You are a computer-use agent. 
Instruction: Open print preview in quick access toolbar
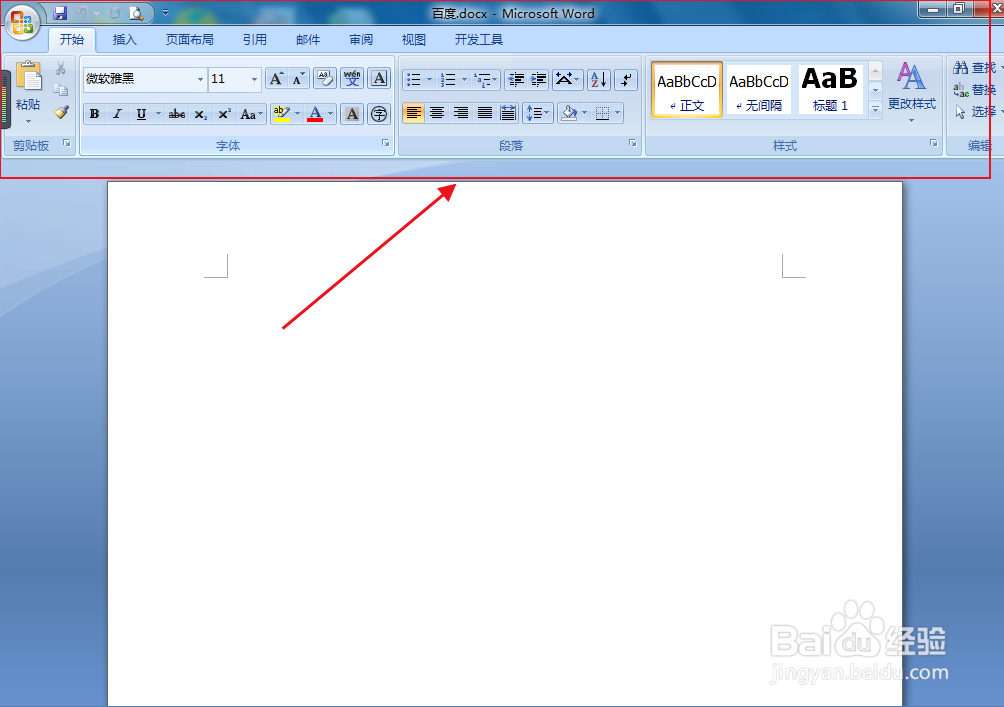136,13
